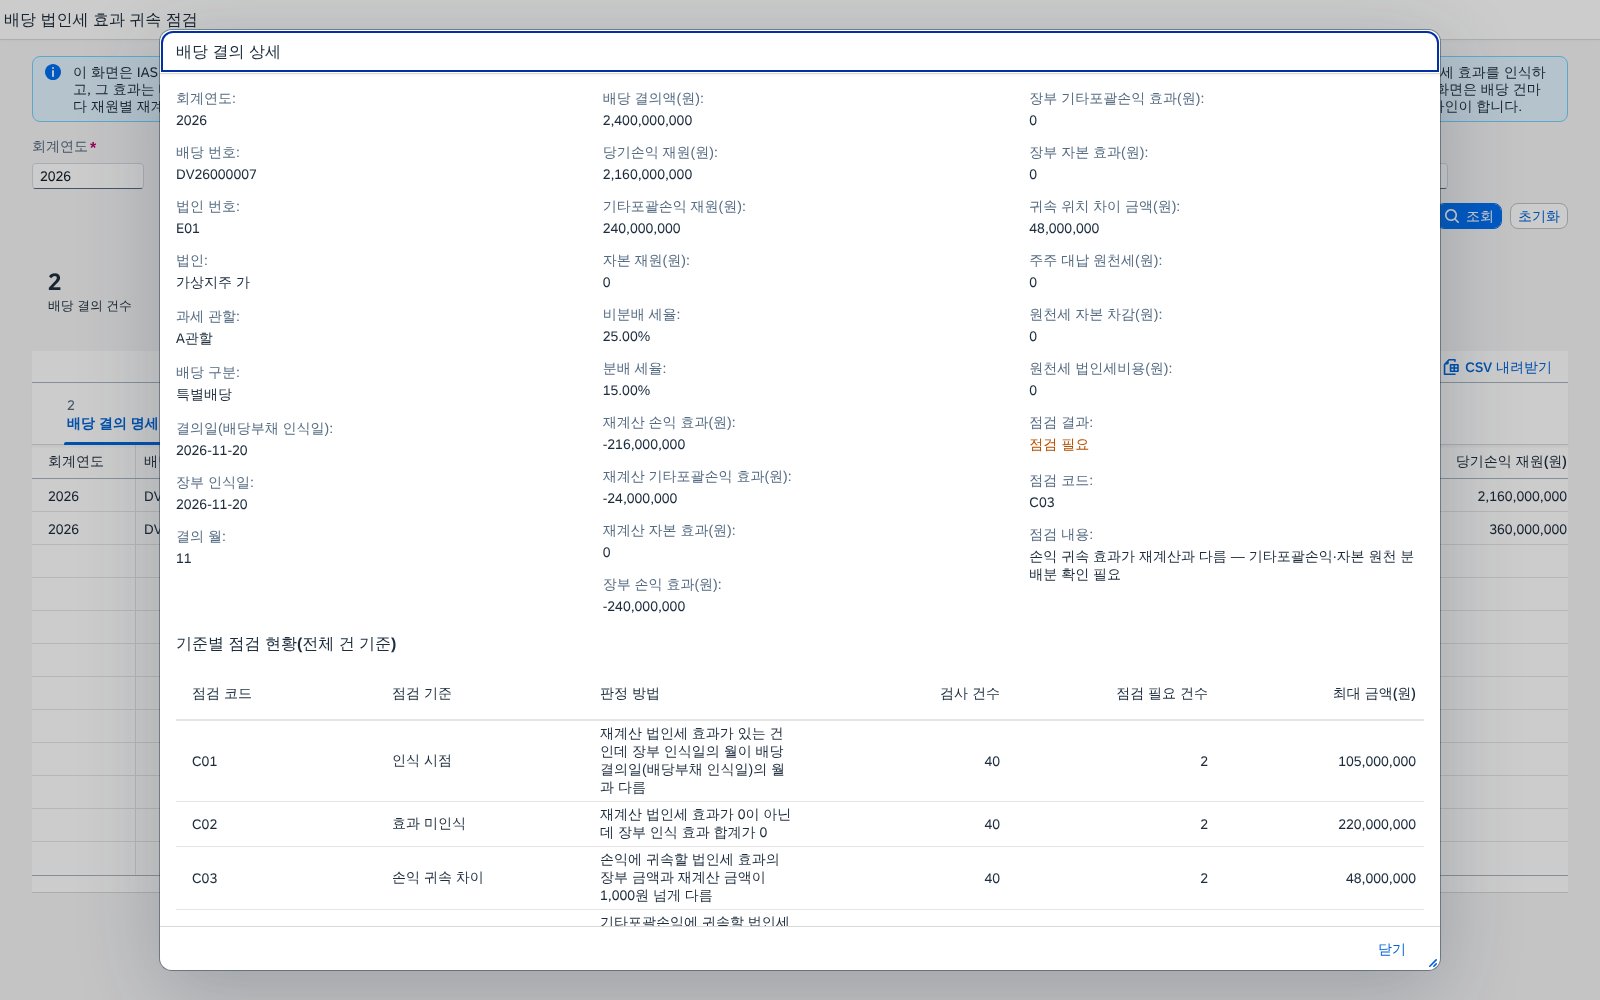Close the dividend detail dialog with 닫기

coord(1391,949)
